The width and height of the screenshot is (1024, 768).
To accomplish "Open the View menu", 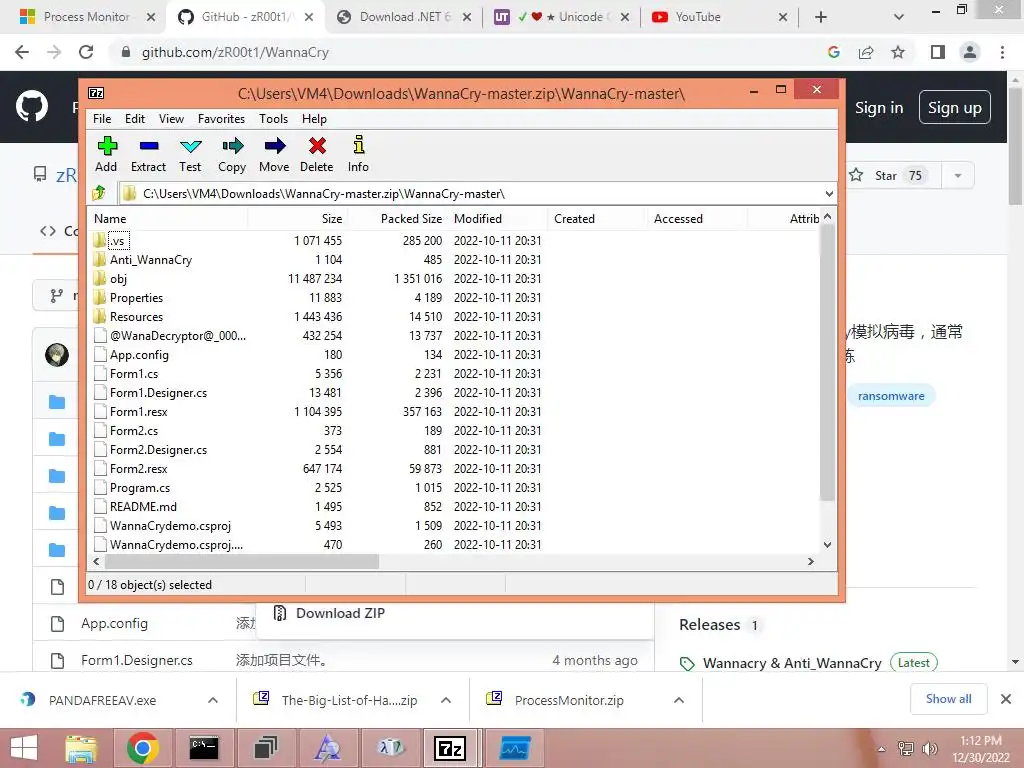I will tap(171, 119).
